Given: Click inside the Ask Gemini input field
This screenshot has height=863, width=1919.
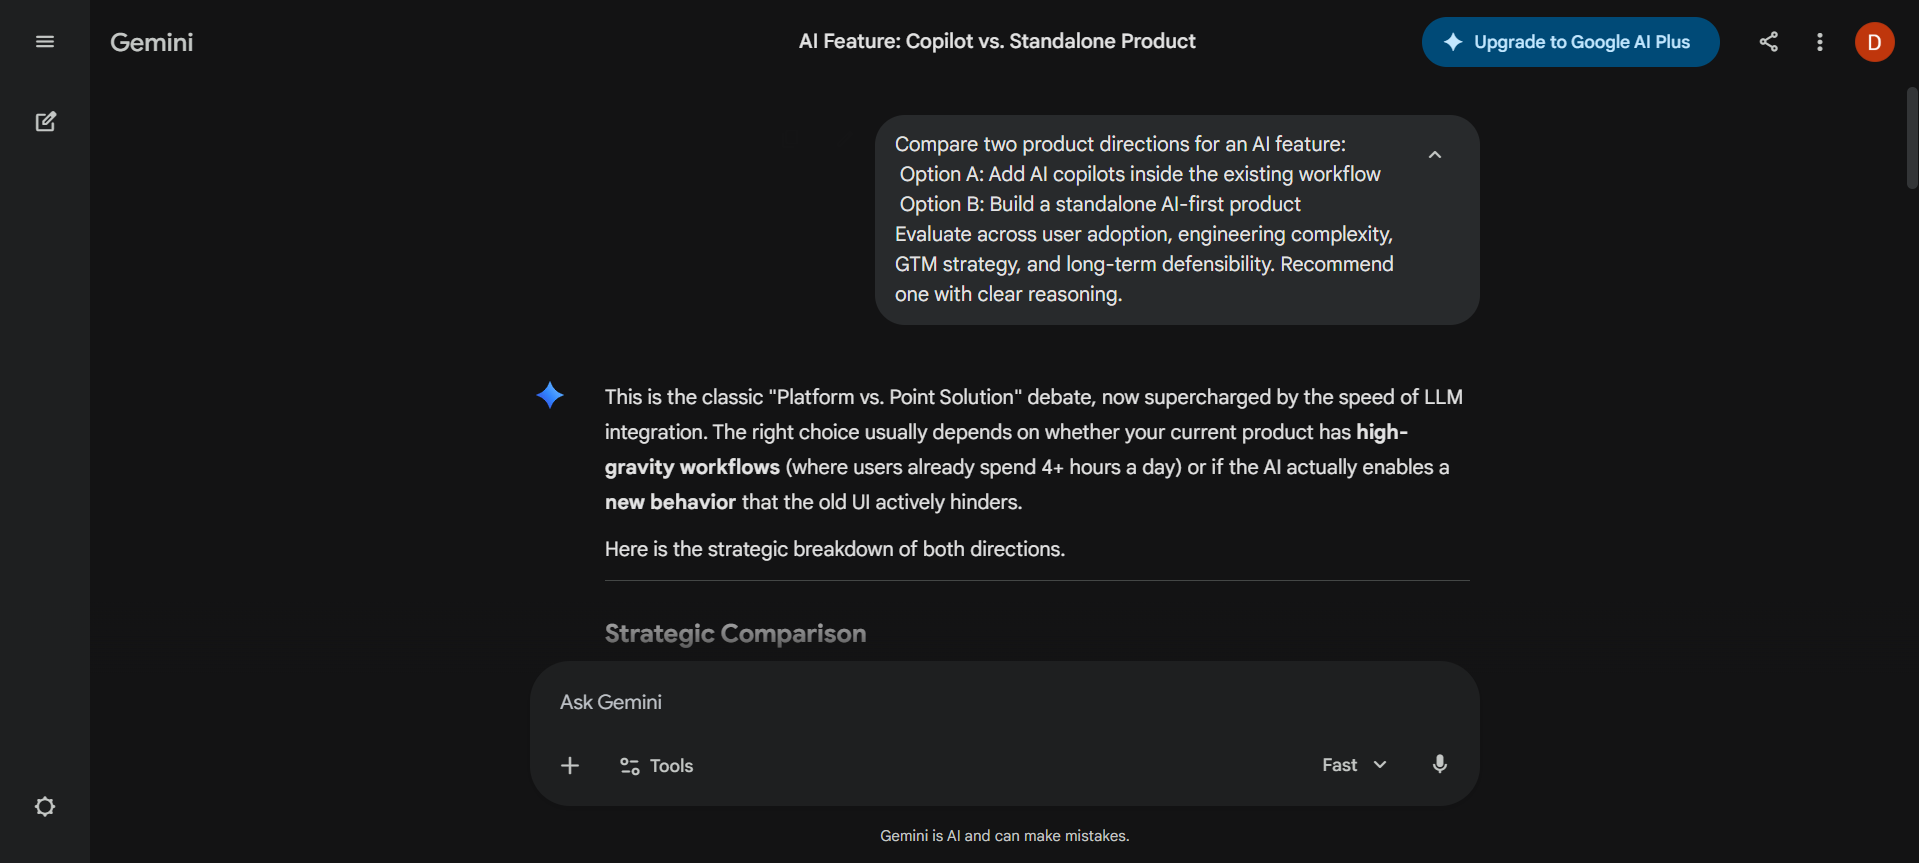Looking at the screenshot, I should [900, 701].
